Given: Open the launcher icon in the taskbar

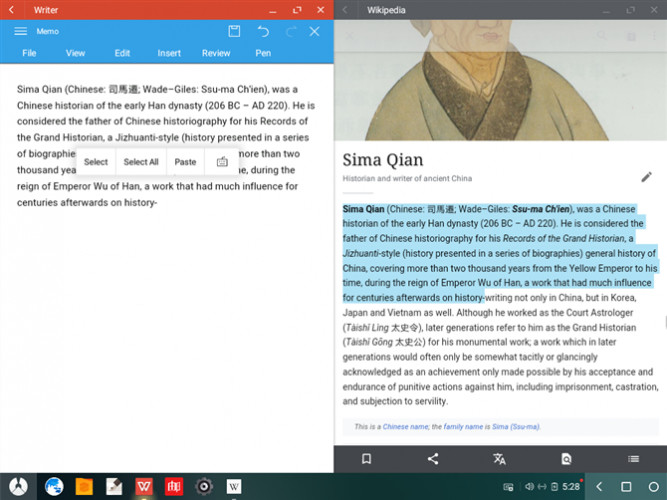Looking at the screenshot, I should click(x=18, y=486).
